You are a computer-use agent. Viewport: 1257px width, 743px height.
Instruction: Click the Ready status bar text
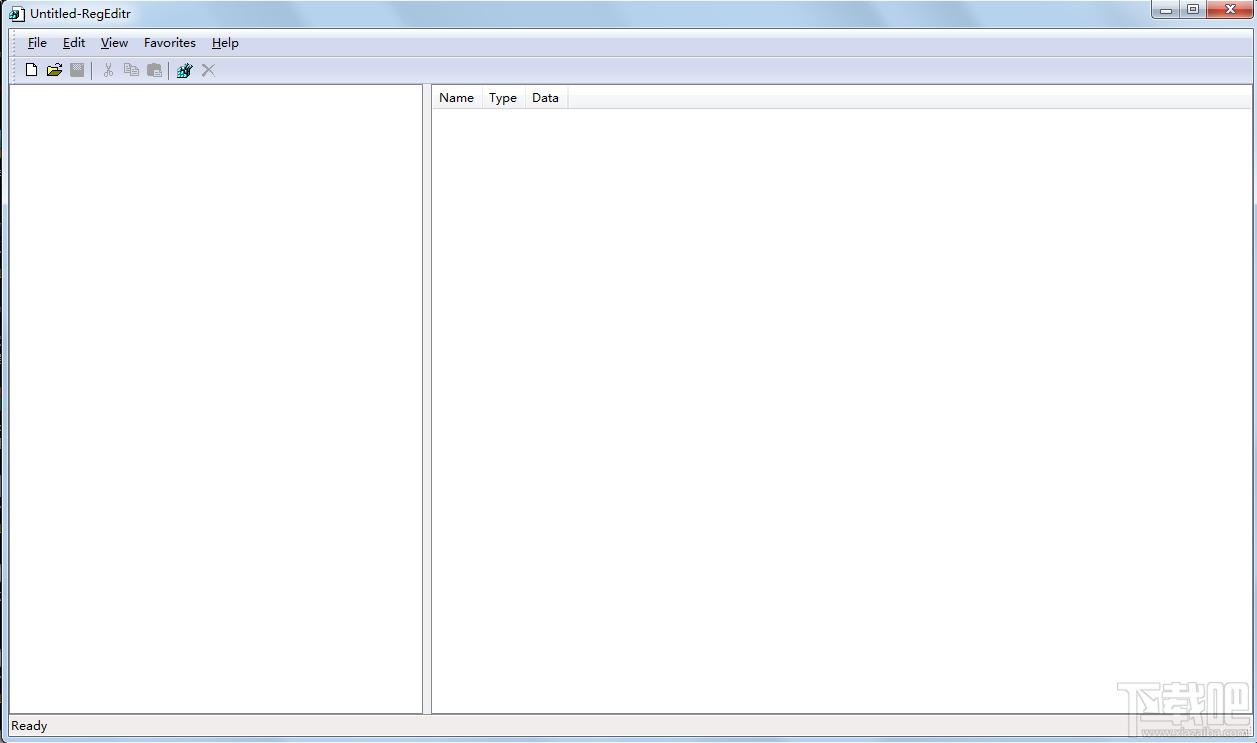coord(28,725)
